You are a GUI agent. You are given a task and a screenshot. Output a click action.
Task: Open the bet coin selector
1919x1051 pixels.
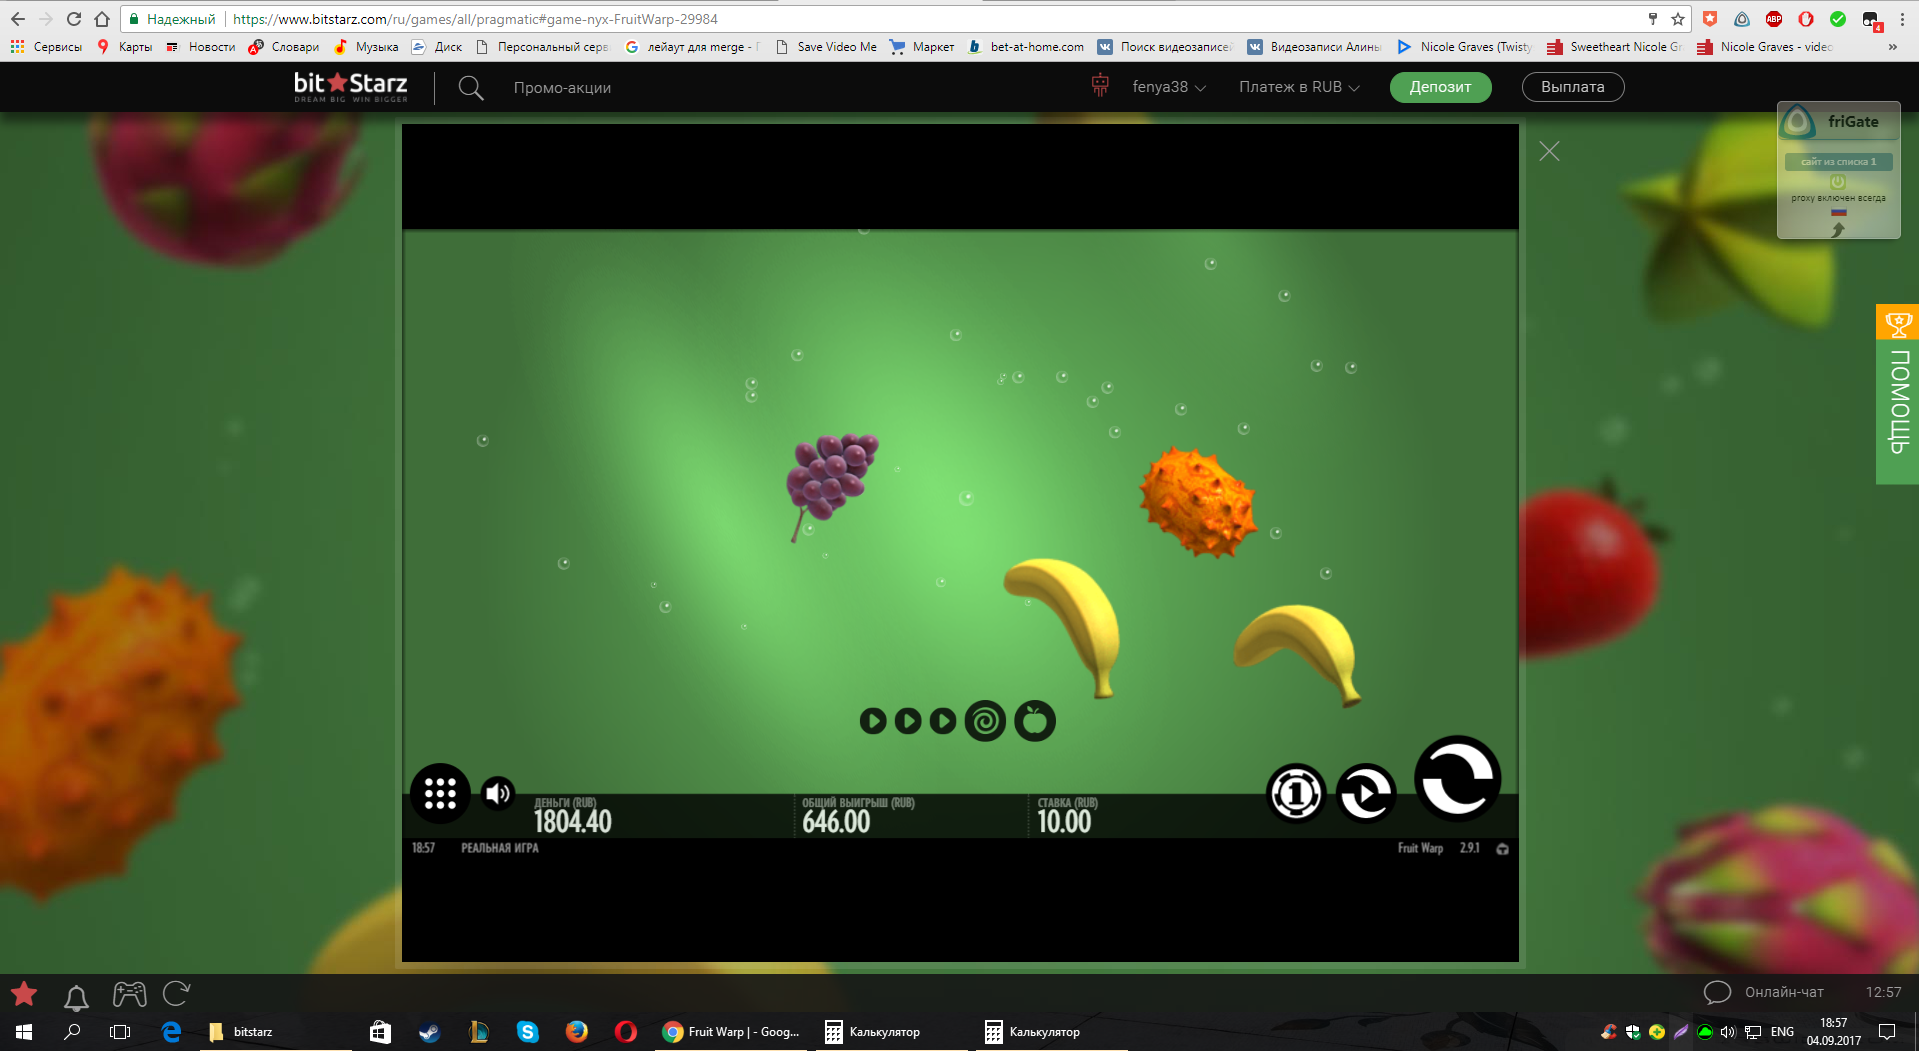pyautogui.click(x=1296, y=794)
